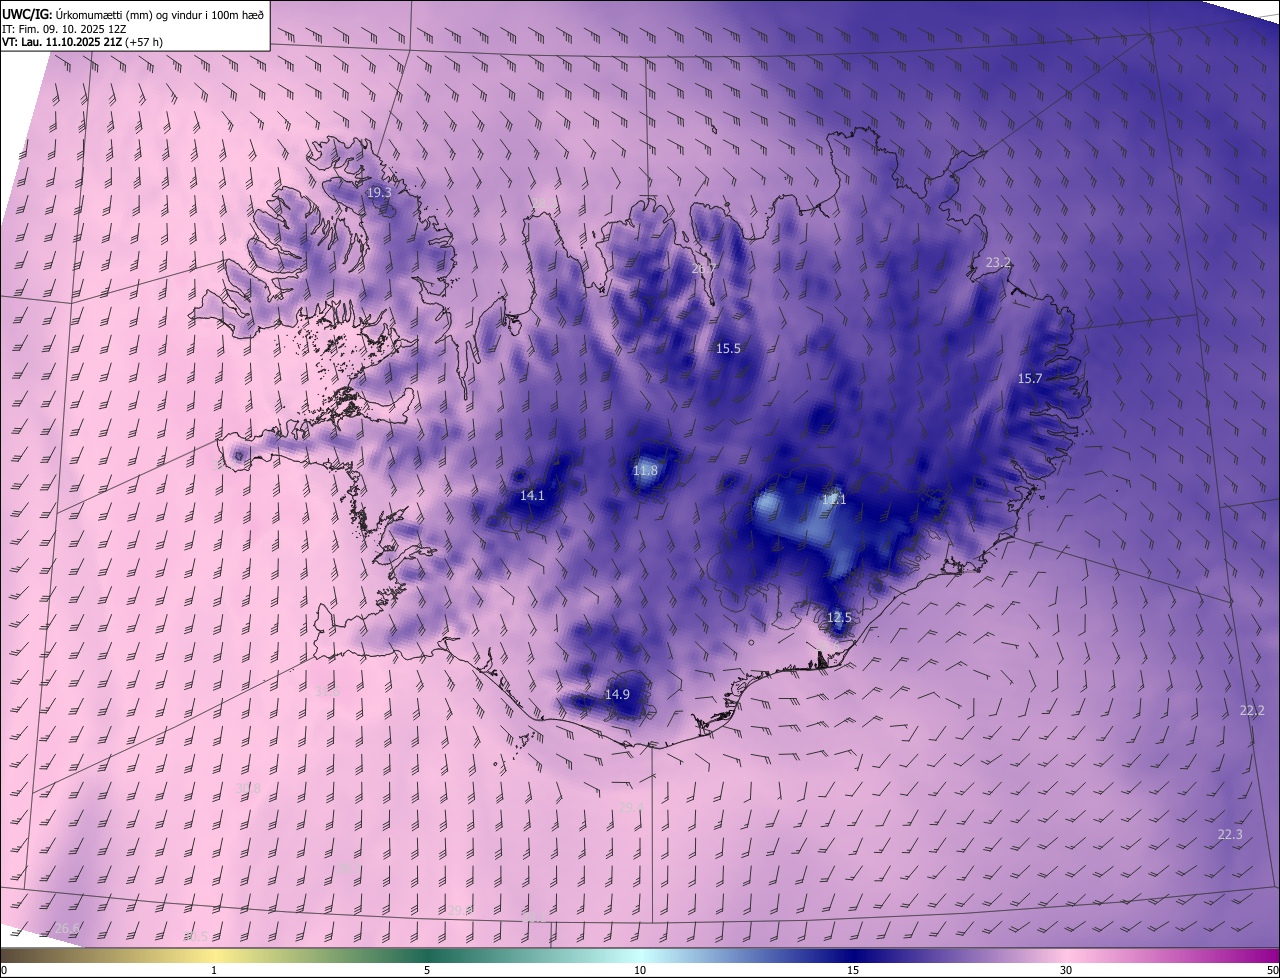This screenshot has width=1280, height=978.
Task: Select the 11.8 value on the light blue spot
Action: coord(646,471)
